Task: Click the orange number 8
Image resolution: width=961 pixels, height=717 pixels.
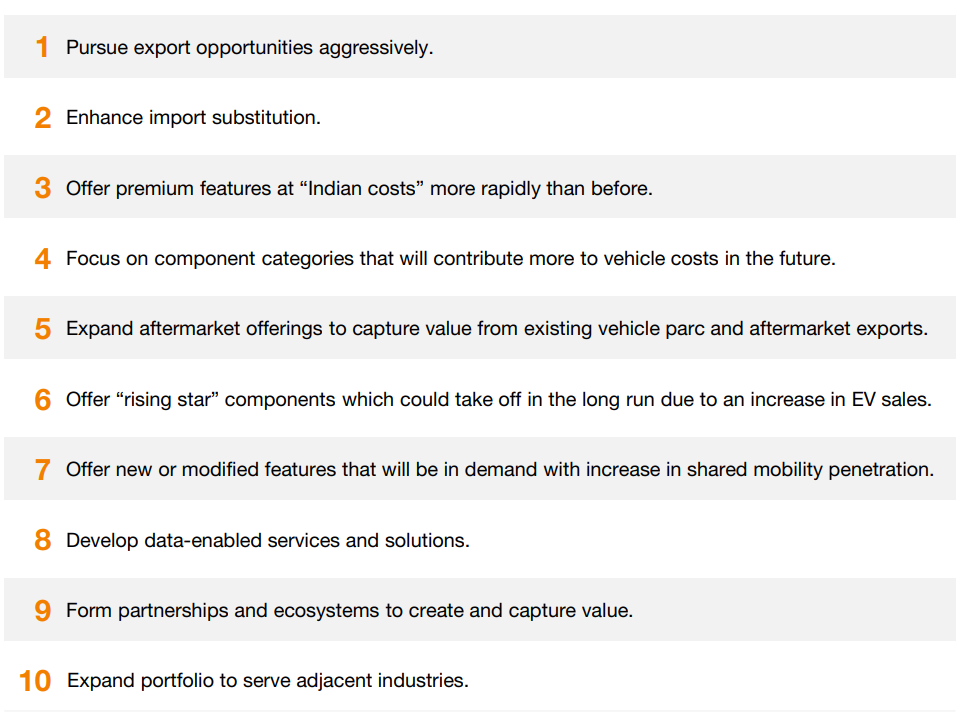Action: [43, 540]
